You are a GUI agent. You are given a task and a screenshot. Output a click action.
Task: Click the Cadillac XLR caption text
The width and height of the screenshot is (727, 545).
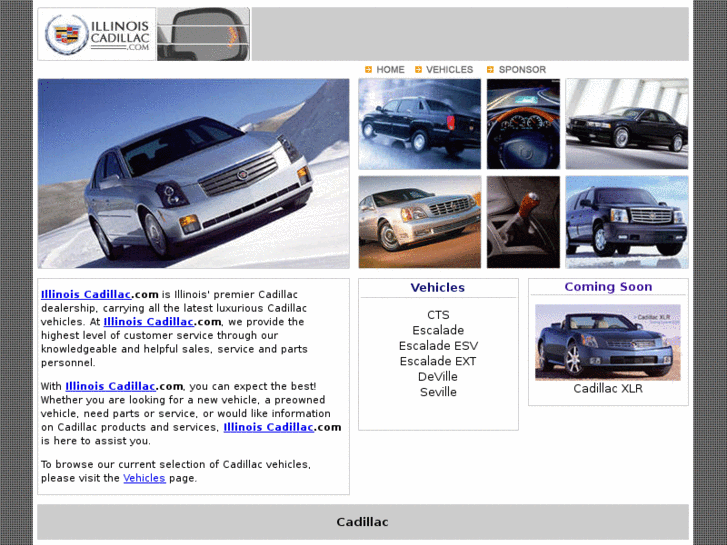click(608, 389)
